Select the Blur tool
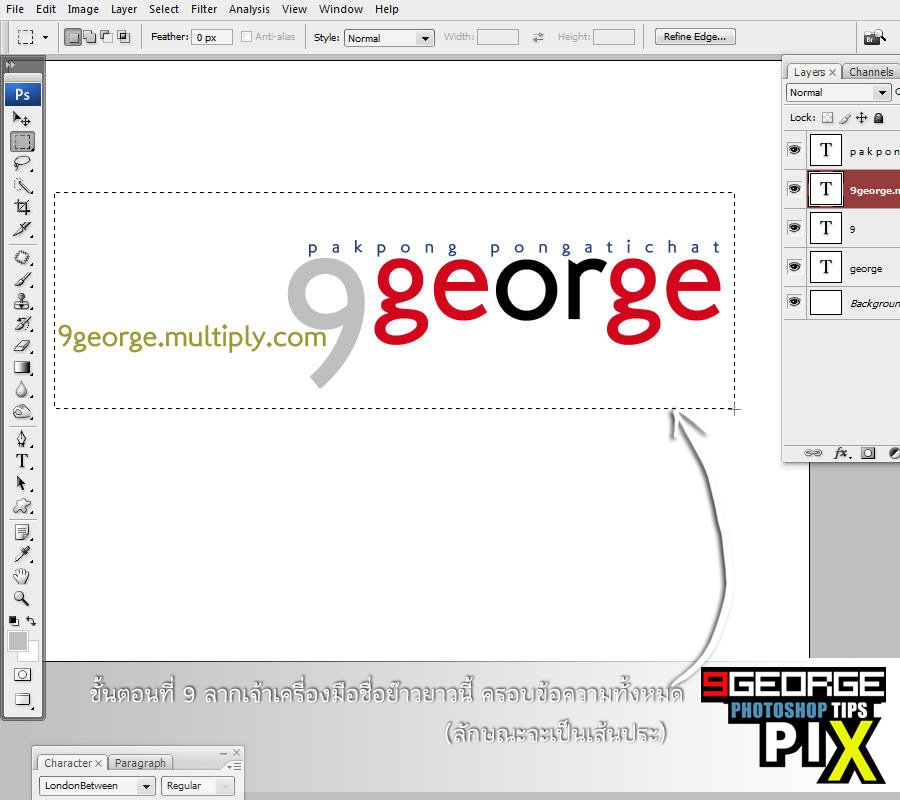 tap(22, 390)
